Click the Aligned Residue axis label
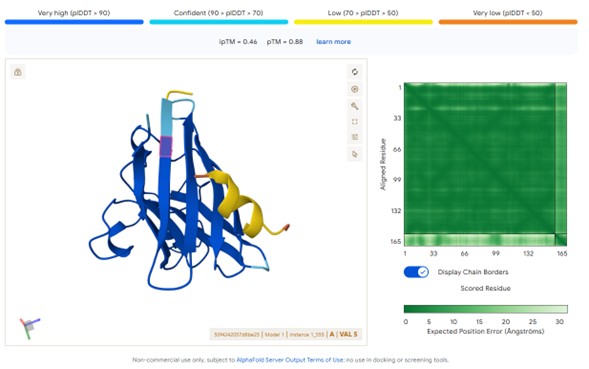 383,164
